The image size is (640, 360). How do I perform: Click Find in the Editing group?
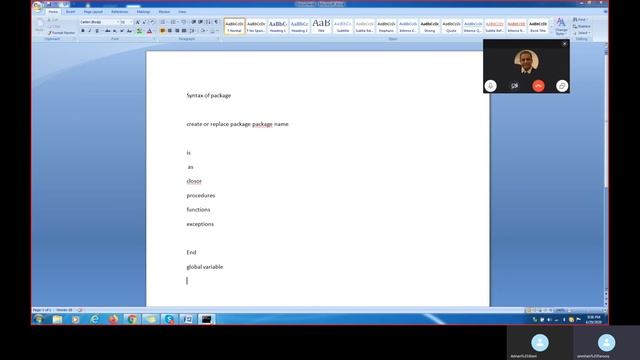click(580, 20)
